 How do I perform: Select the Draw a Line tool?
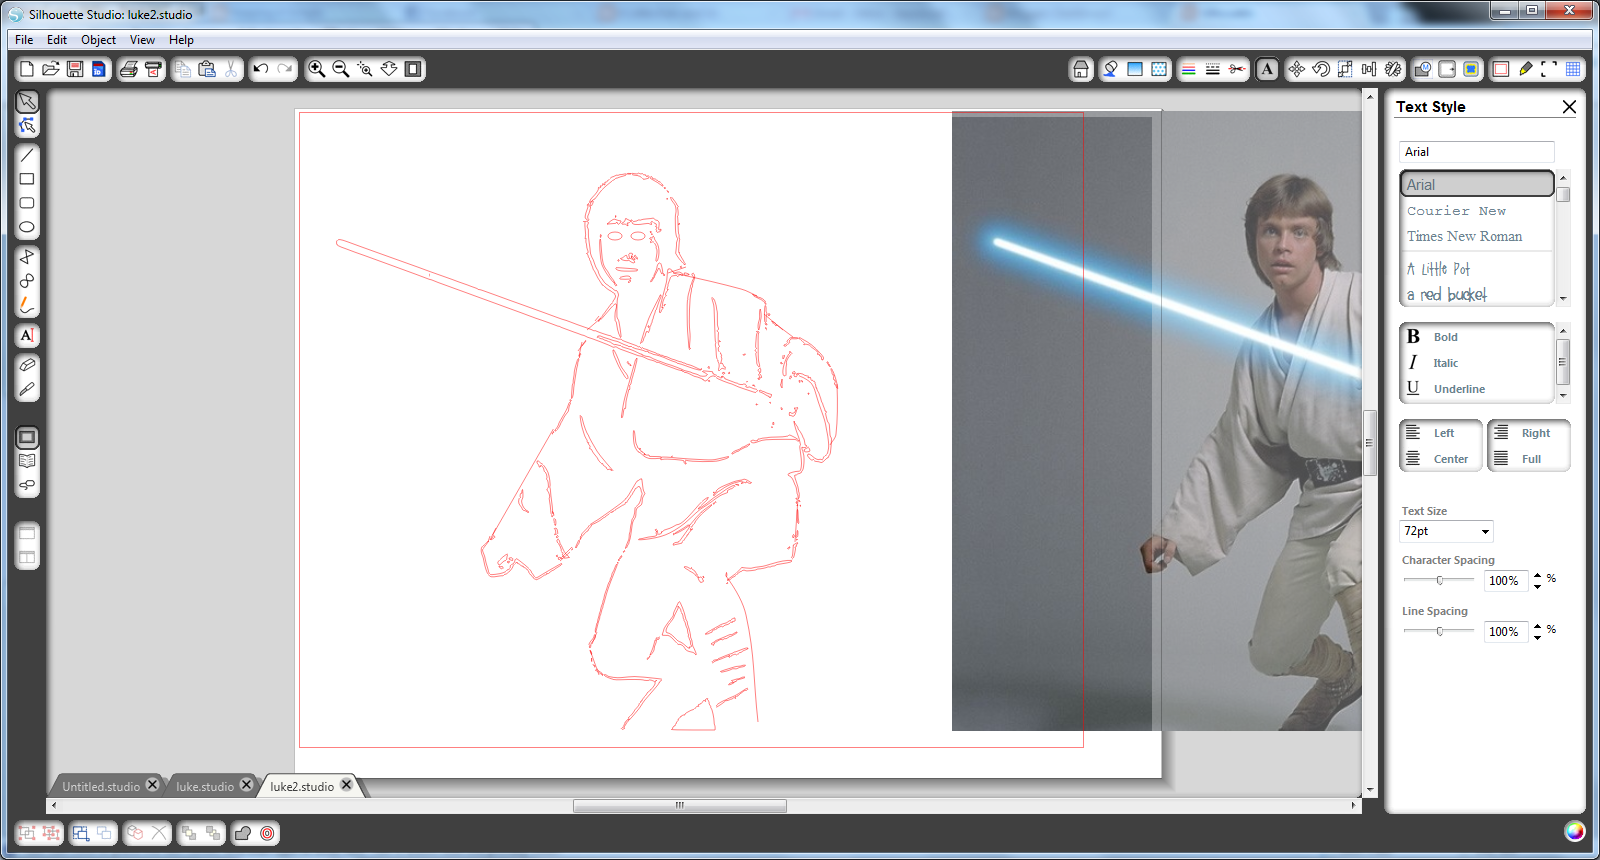tap(27, 155)
